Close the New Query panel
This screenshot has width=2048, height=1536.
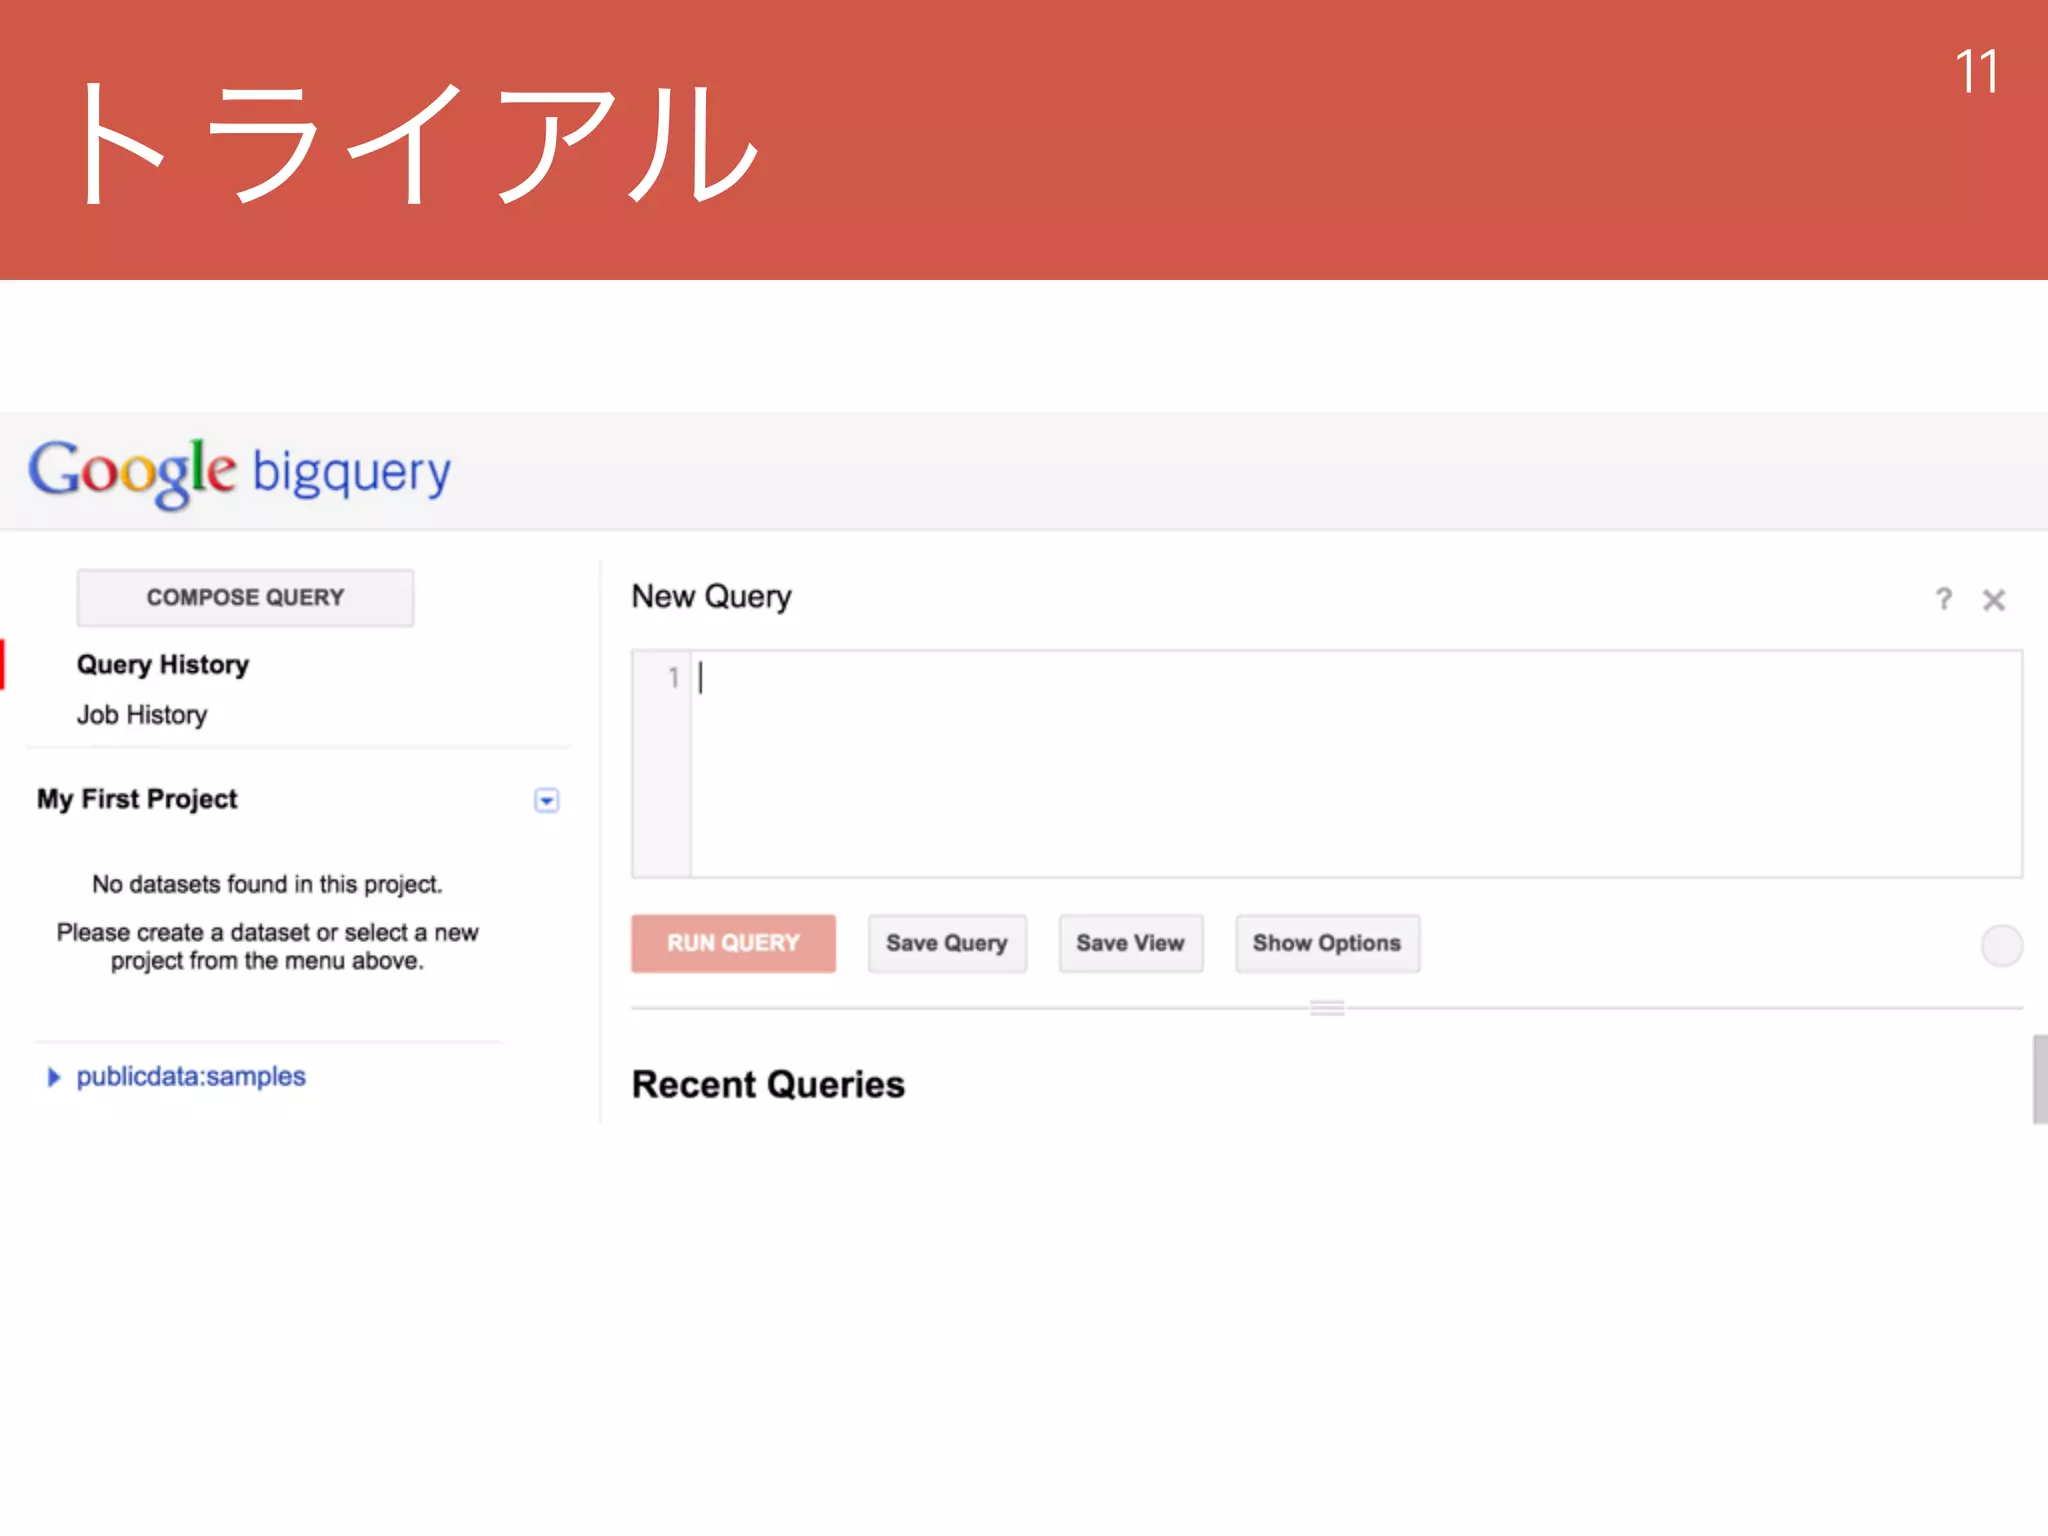click(x=1994, y=600)
